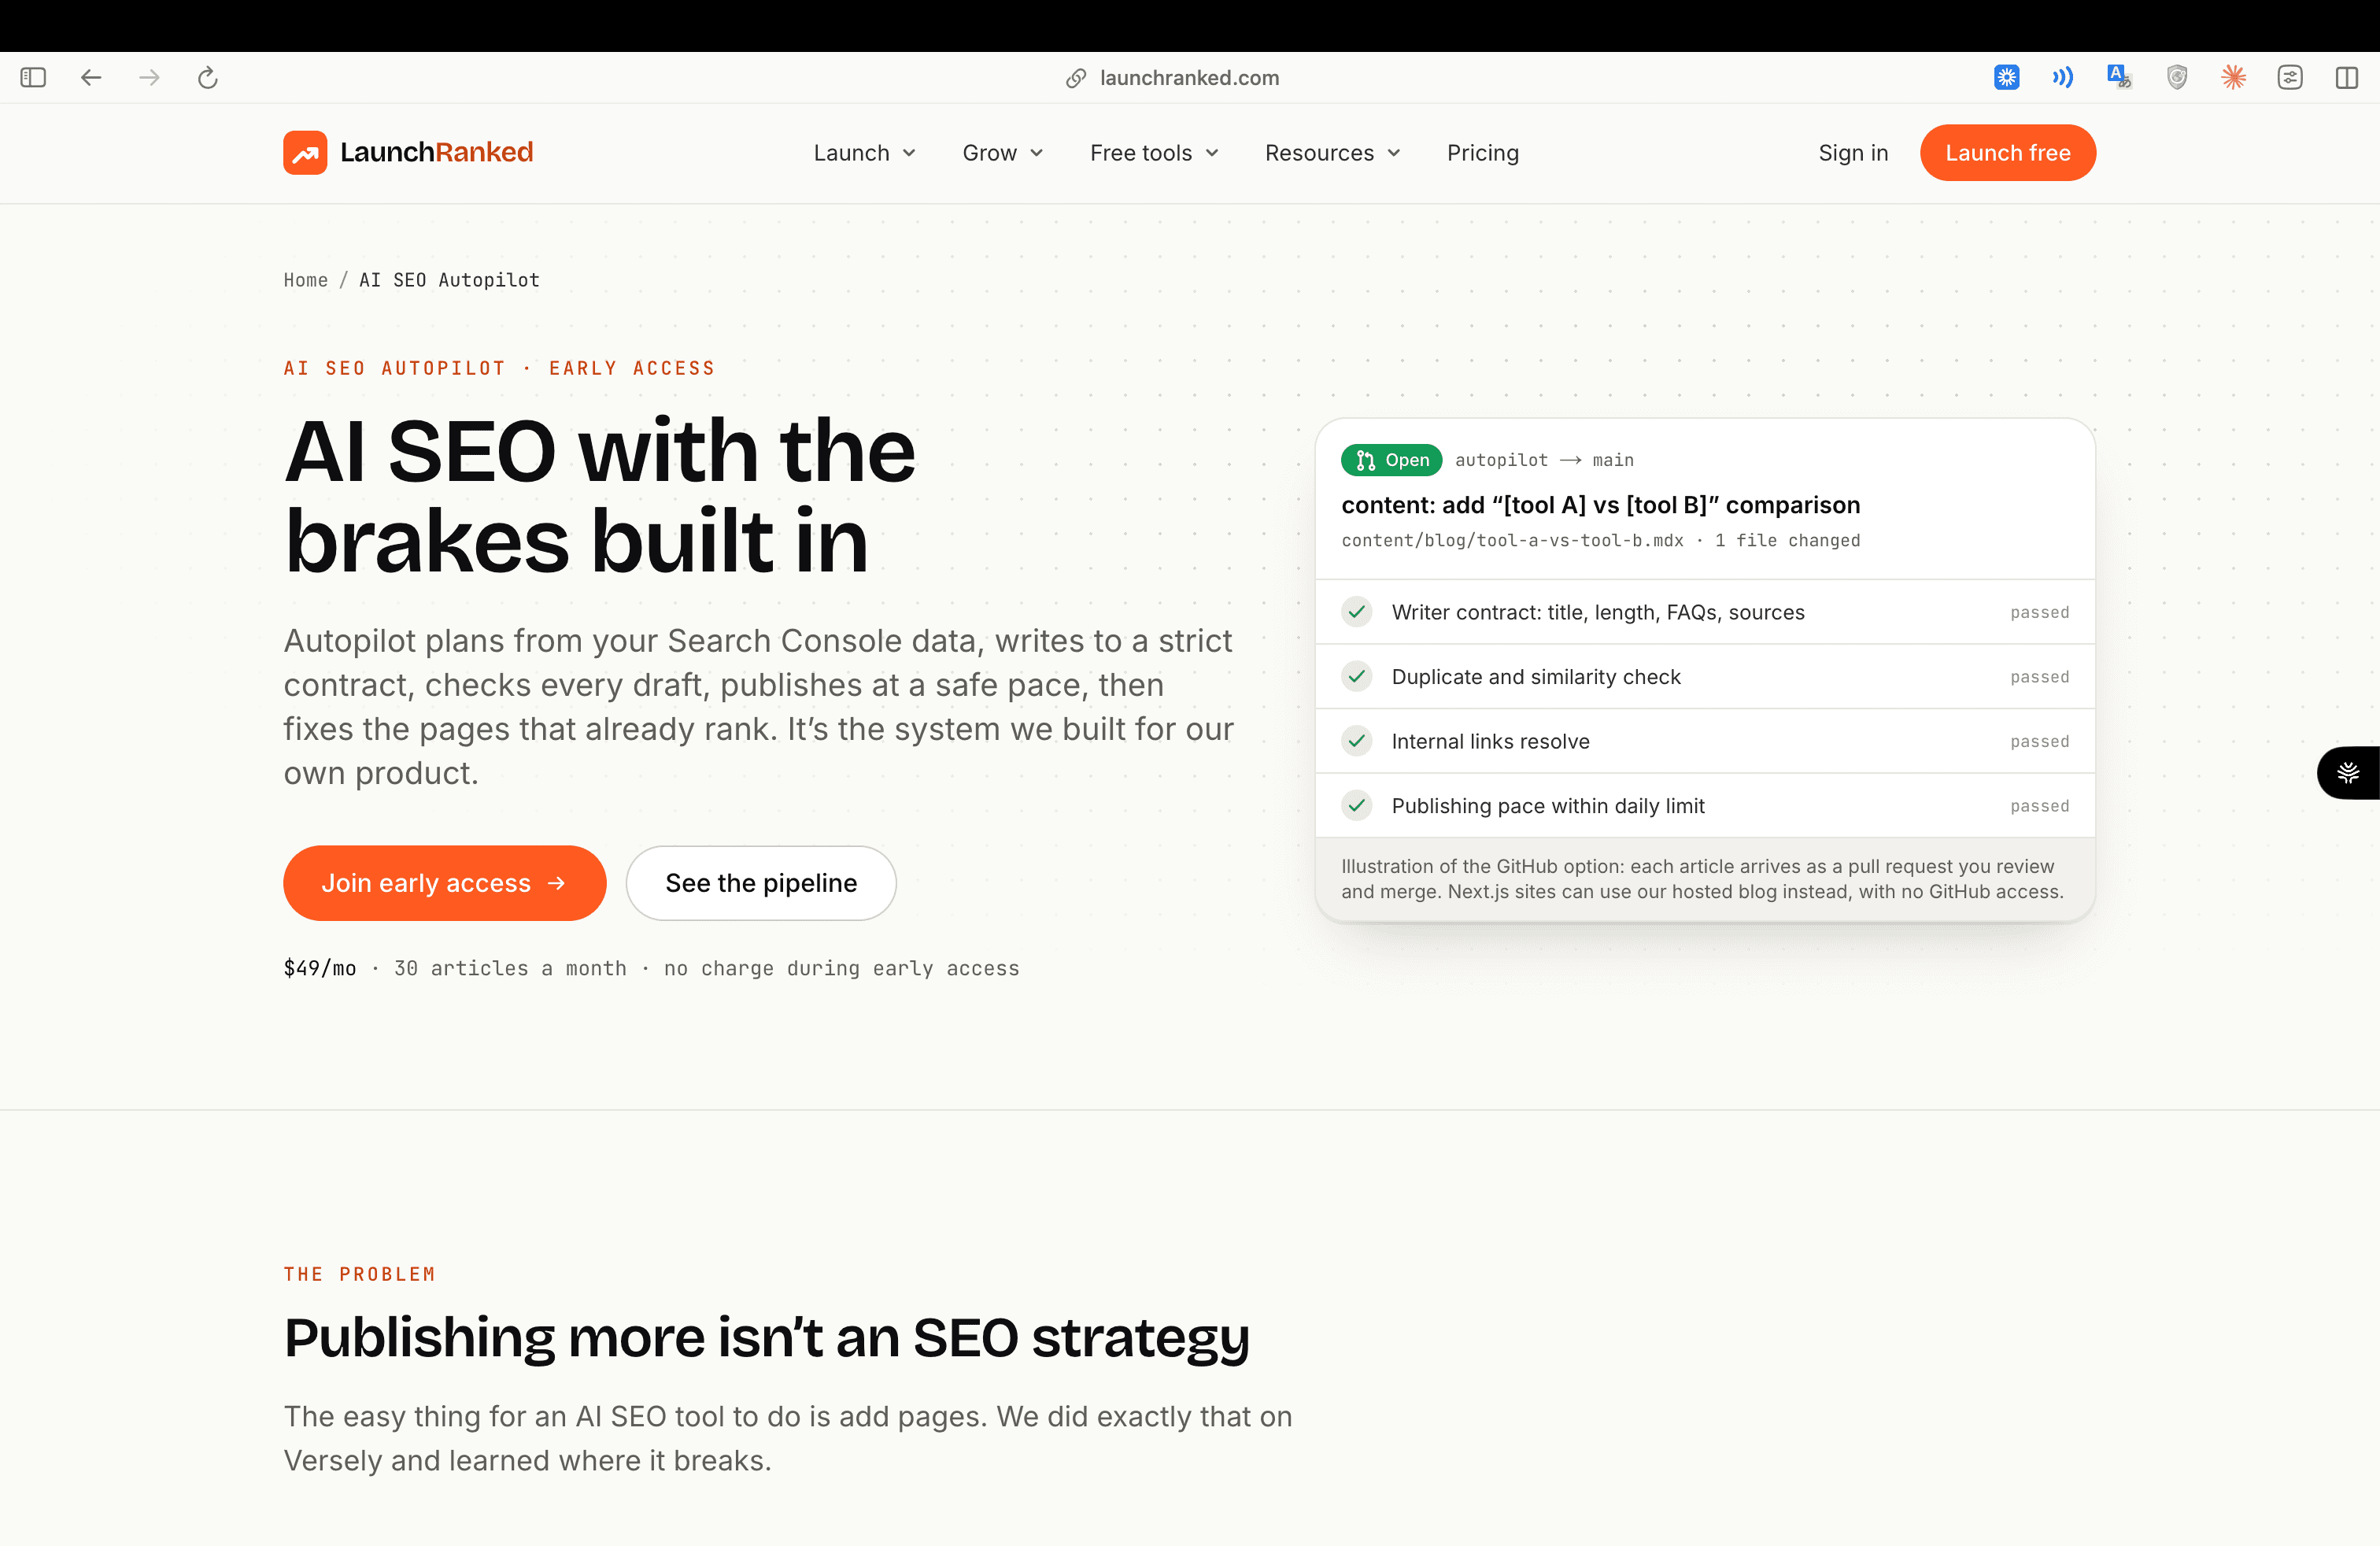The image size is (2380, 1546).
Task: Click the $49/mo pricing text
Action: 320,968
